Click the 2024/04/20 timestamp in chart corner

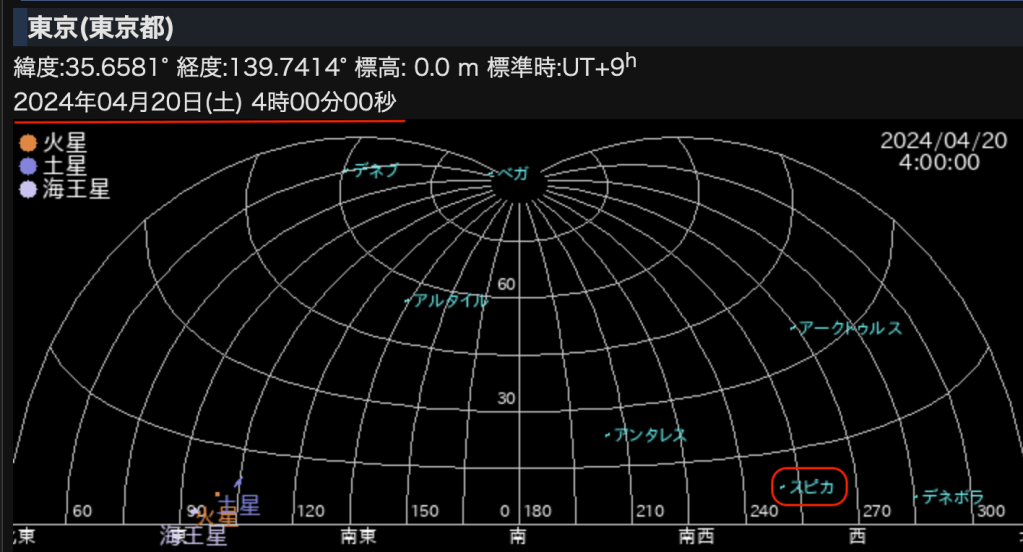pos(943,141)
